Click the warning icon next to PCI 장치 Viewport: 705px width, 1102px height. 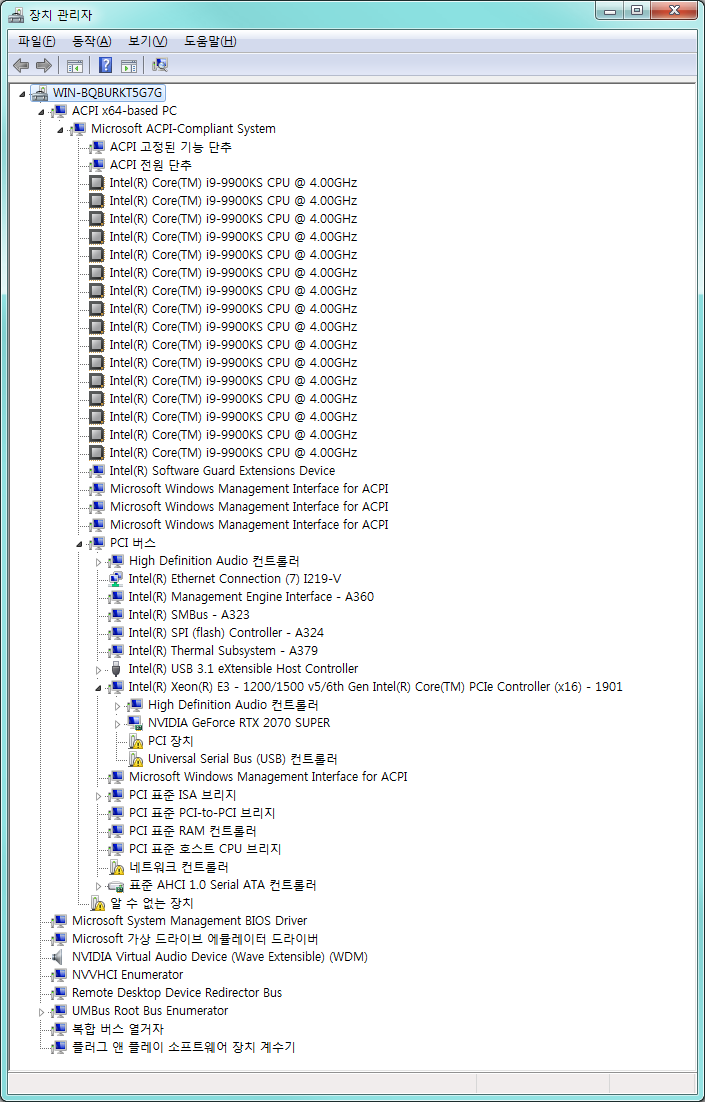pos(136,741)
